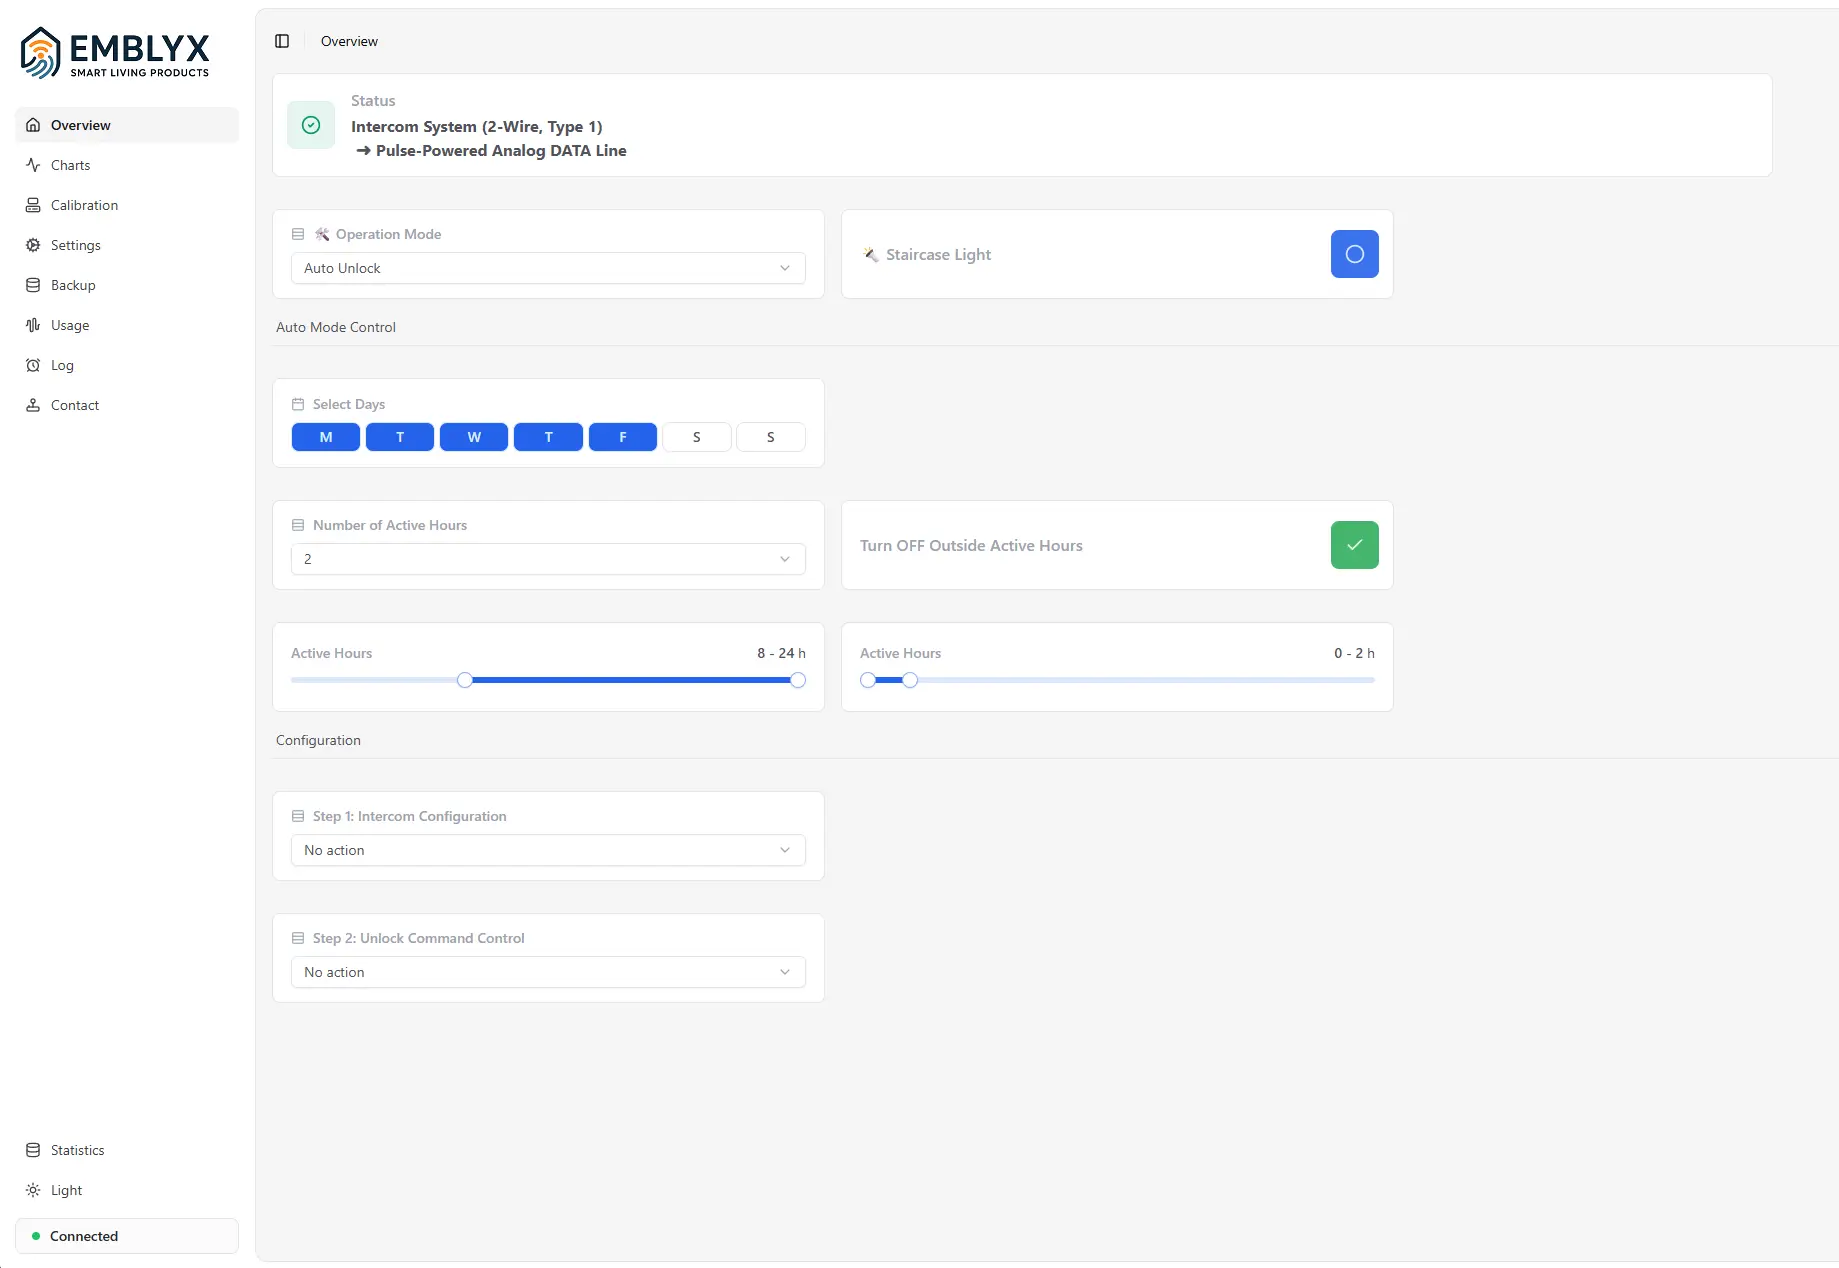Click the Charts pulse icon in sidebar
The width and height of the screenshot is (1839, 1268).
tap(33, 165)
